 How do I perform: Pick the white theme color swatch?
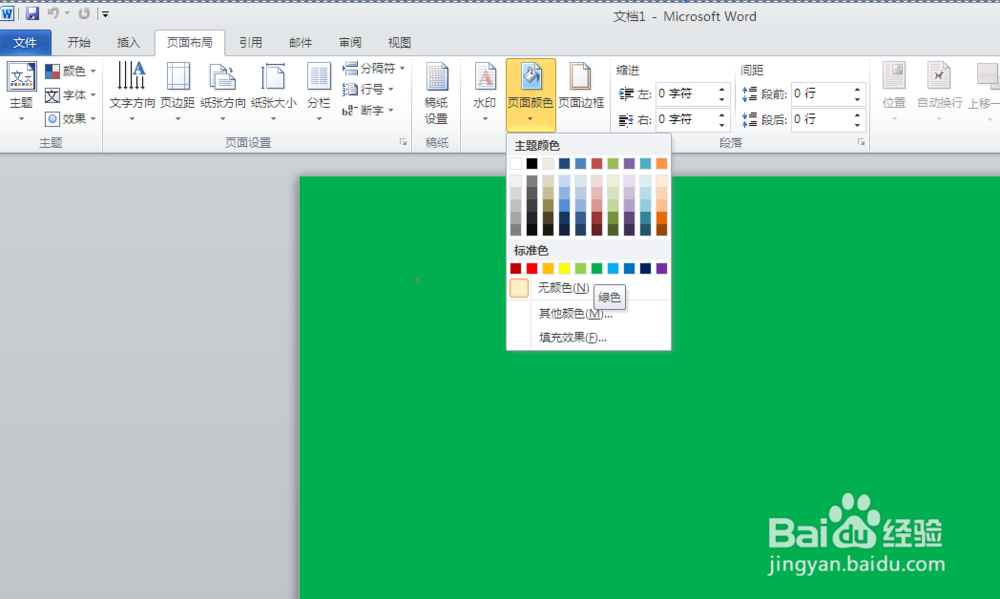coord(515,164)
